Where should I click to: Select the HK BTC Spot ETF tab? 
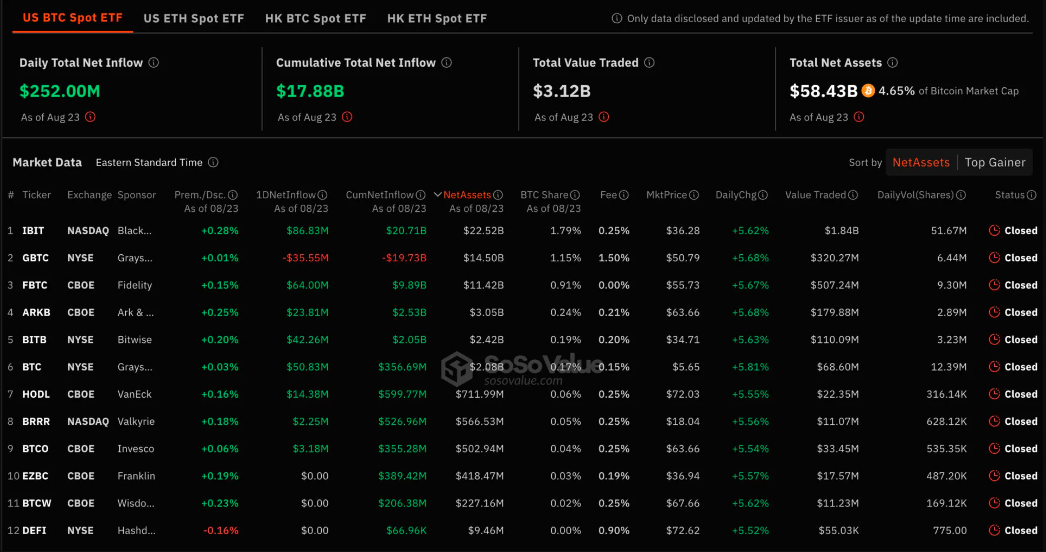(x=316, y=18)
